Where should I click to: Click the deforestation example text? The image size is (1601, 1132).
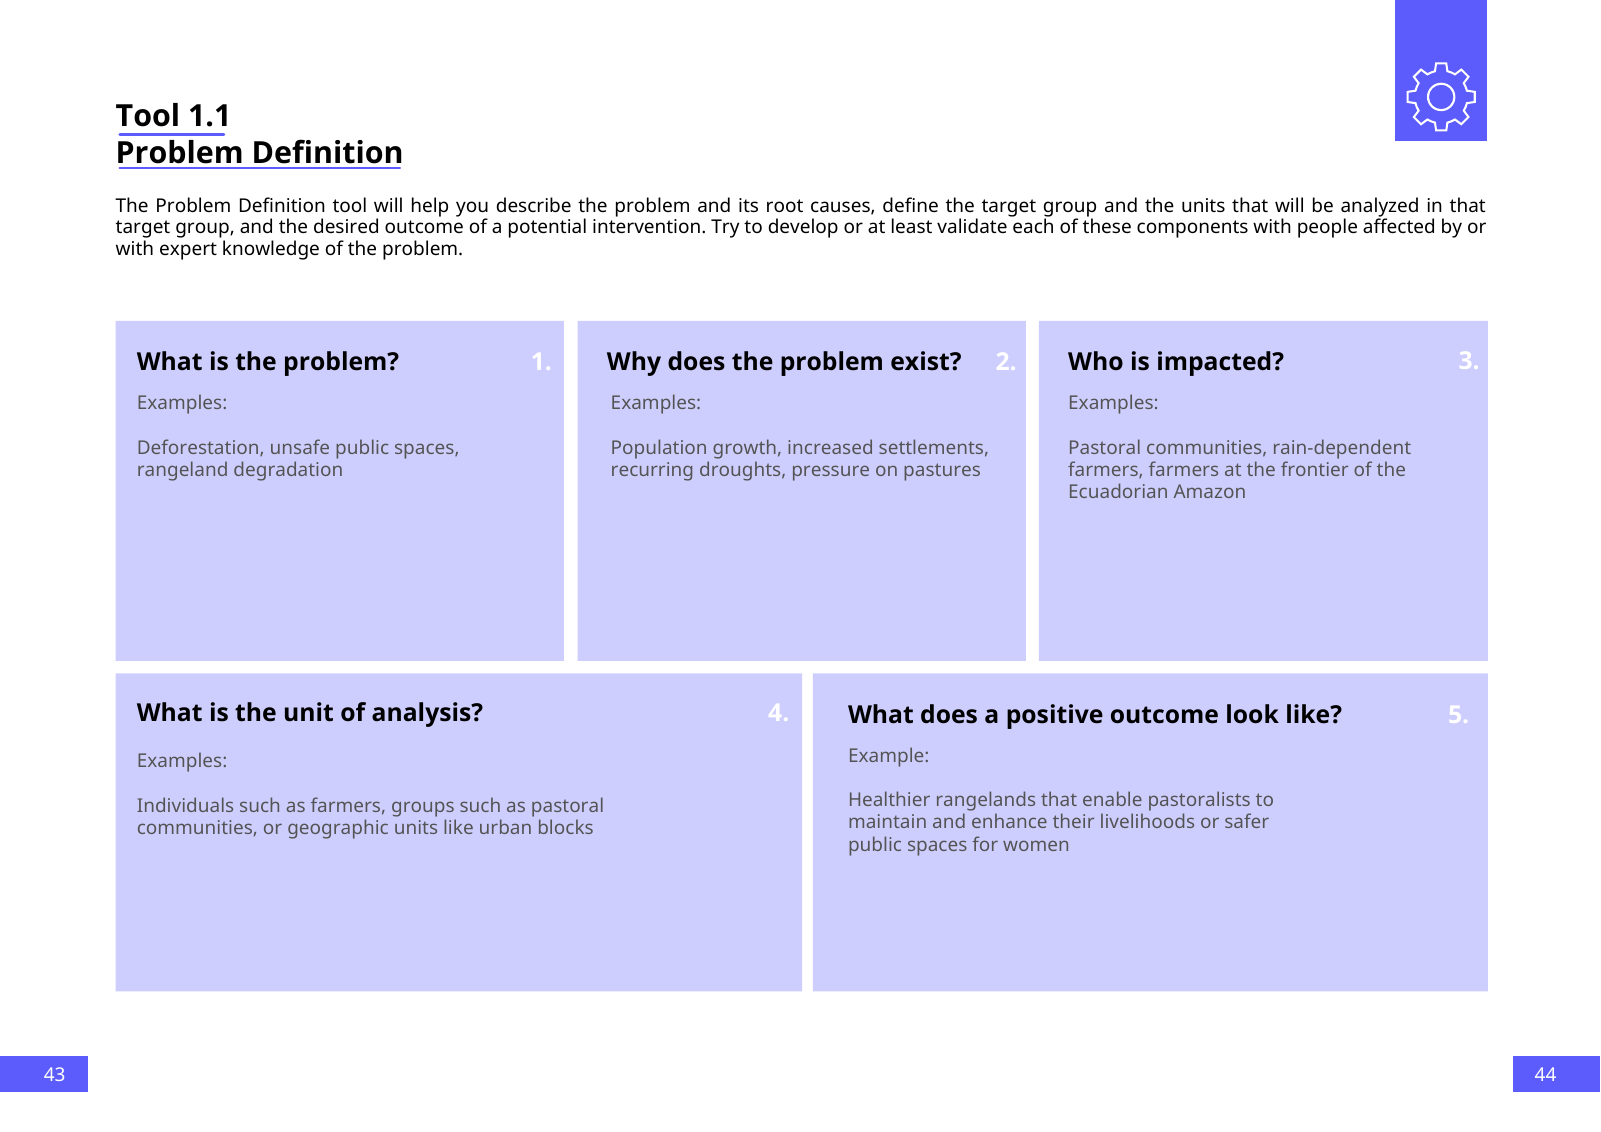298,458
